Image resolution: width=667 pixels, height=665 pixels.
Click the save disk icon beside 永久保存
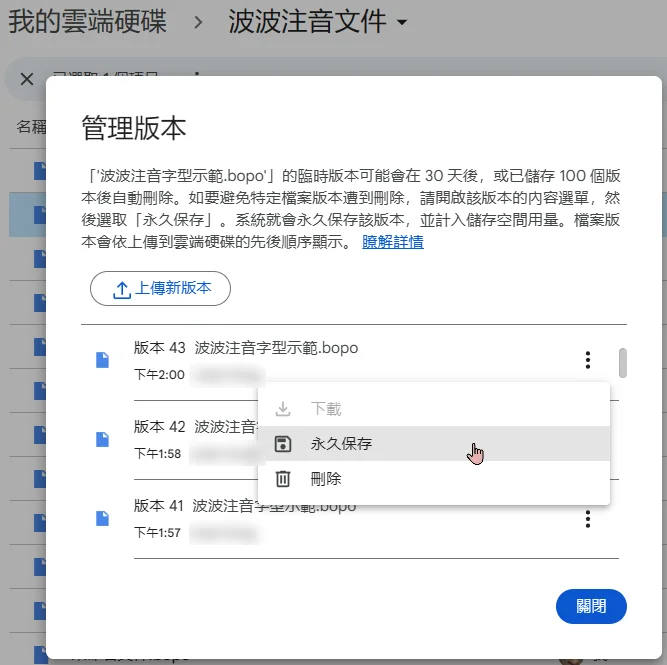click(283, 444)
